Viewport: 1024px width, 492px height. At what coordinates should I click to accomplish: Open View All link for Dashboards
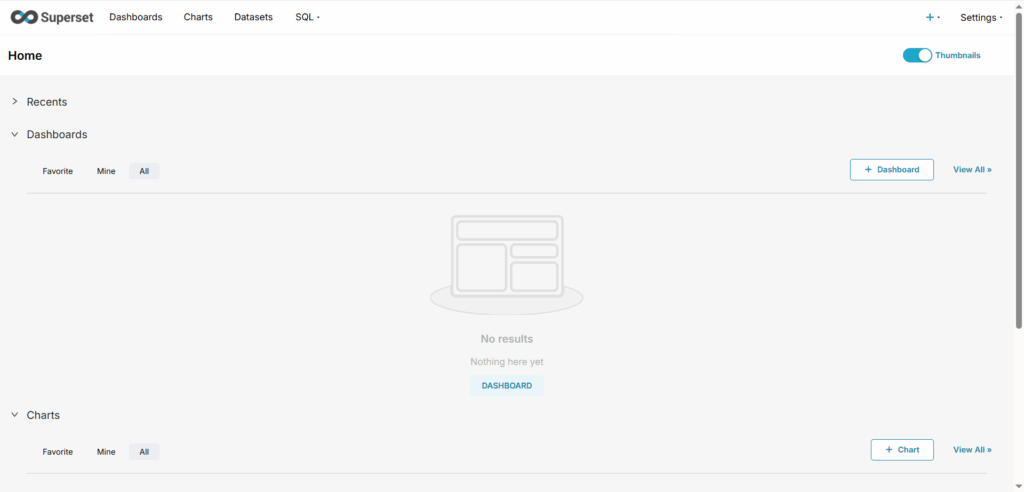pos(972,170)
